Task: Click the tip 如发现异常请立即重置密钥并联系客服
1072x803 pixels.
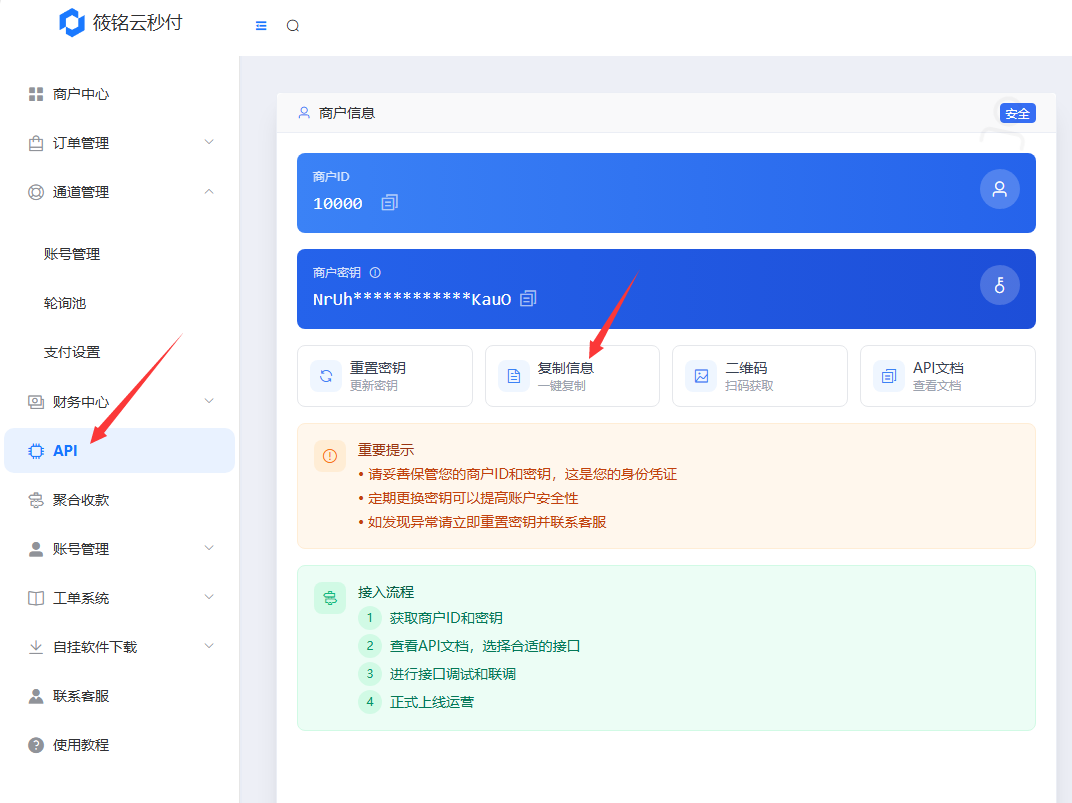Action: [x=487, y=522]
